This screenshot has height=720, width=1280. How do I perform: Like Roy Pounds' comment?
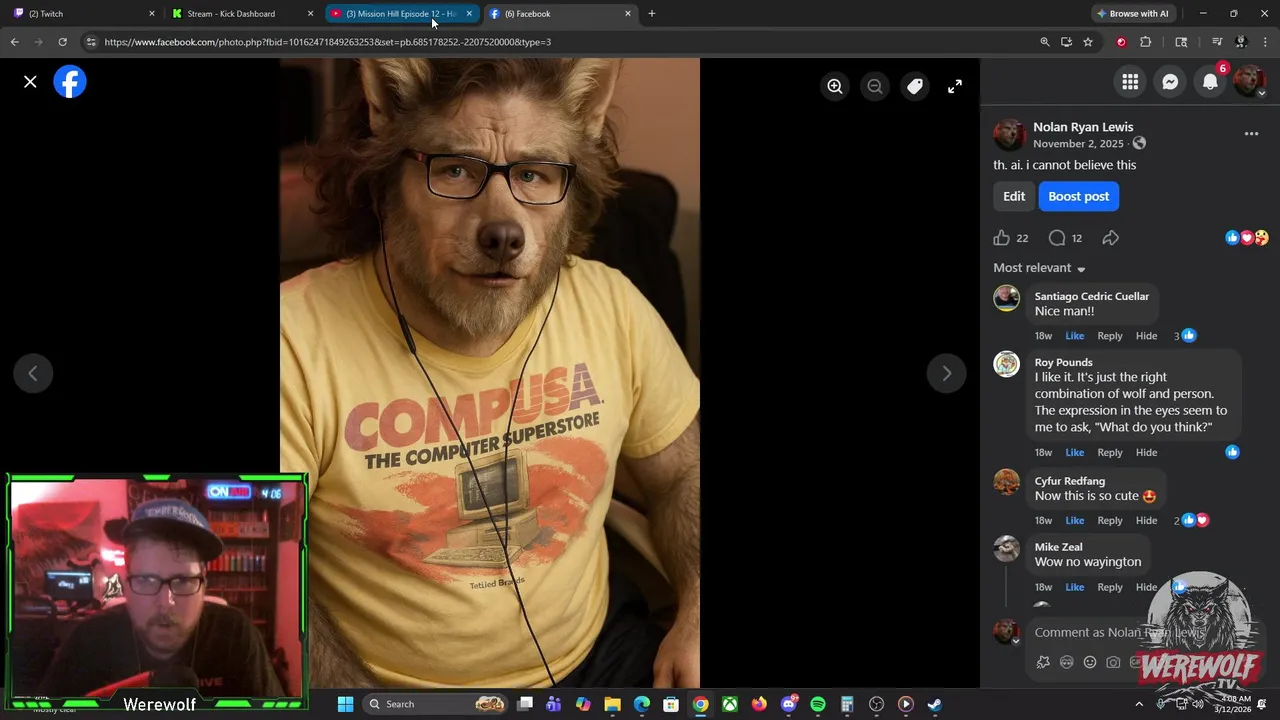(1074, 453)
